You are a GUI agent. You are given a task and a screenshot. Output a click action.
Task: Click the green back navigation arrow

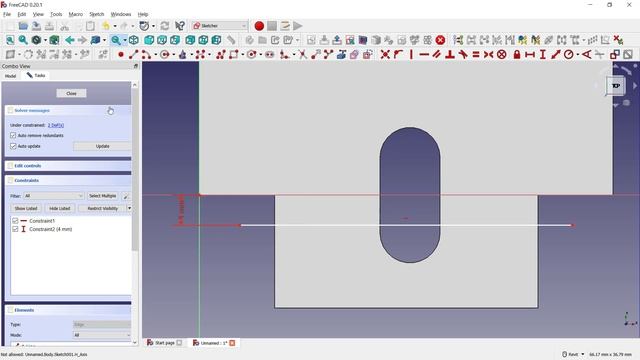coord(69,40)
